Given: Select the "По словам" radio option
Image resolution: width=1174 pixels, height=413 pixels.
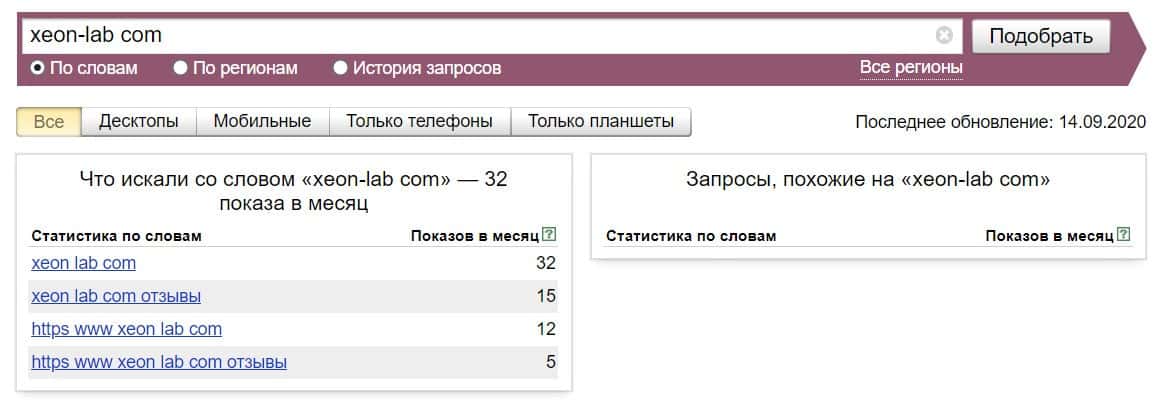Looking at the screenshot, I should tap(38, 68).
